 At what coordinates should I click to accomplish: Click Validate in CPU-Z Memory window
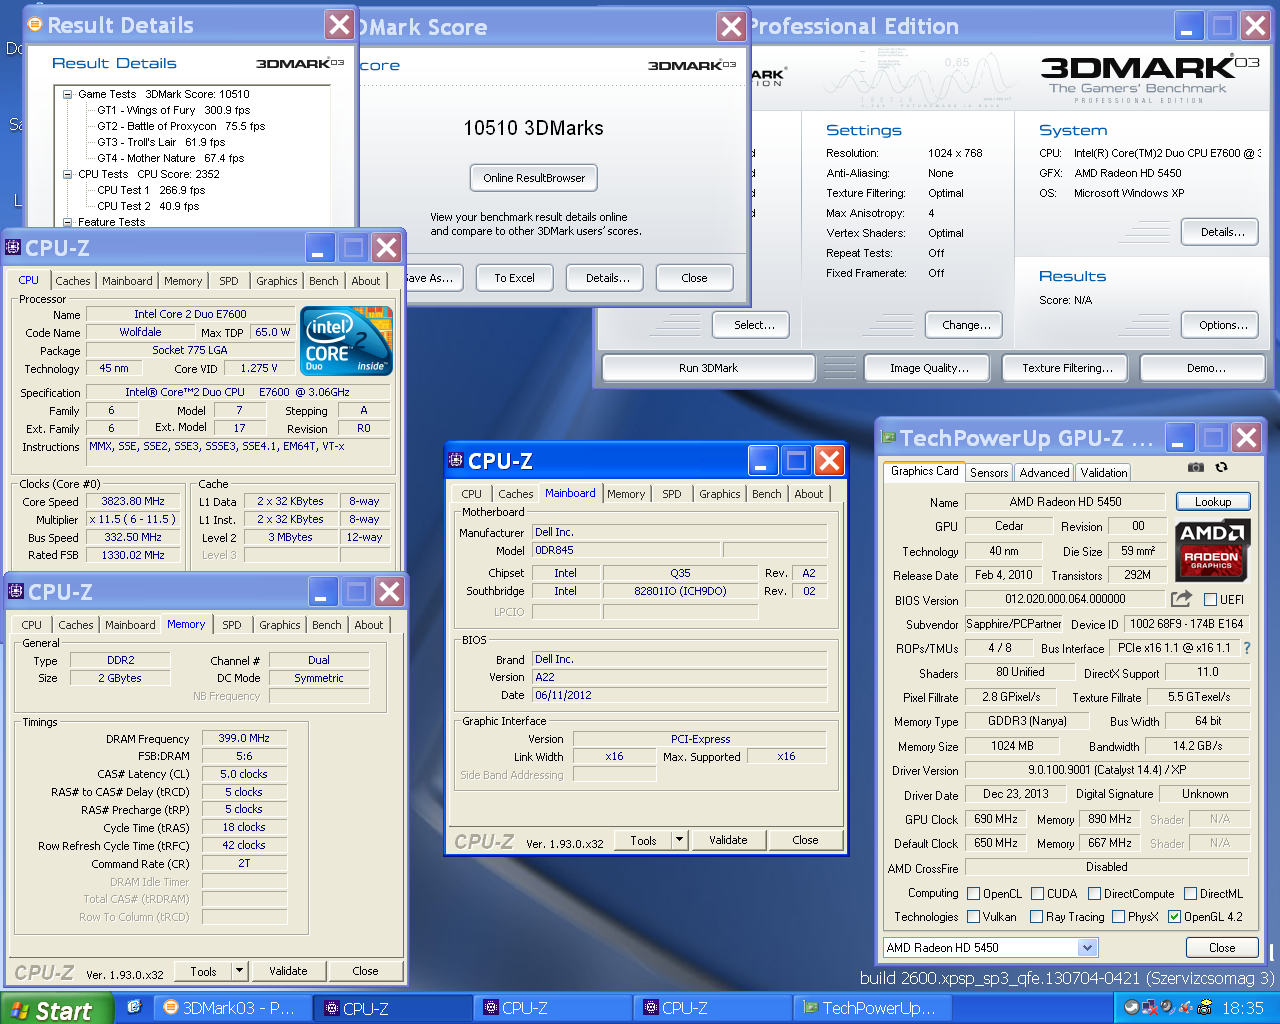tap(288, 971)
